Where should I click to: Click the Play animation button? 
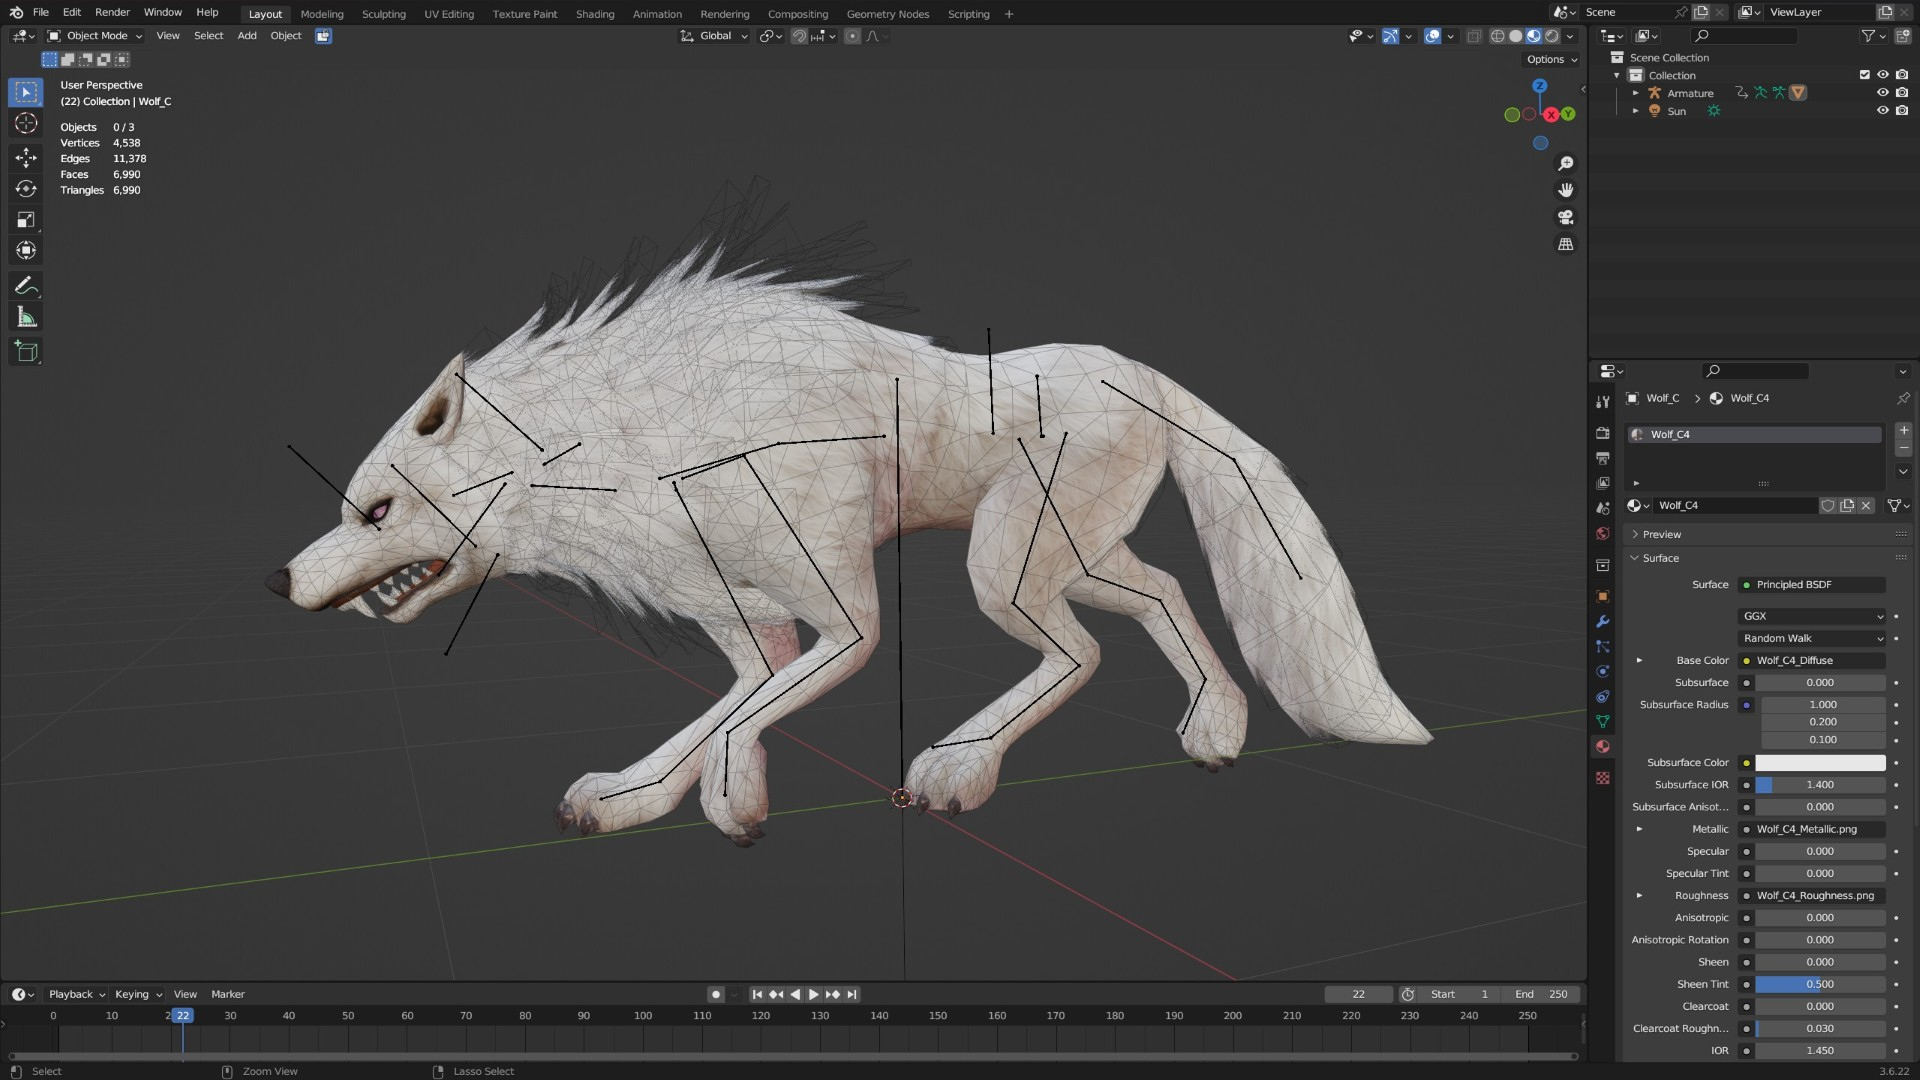pos(813,995)
